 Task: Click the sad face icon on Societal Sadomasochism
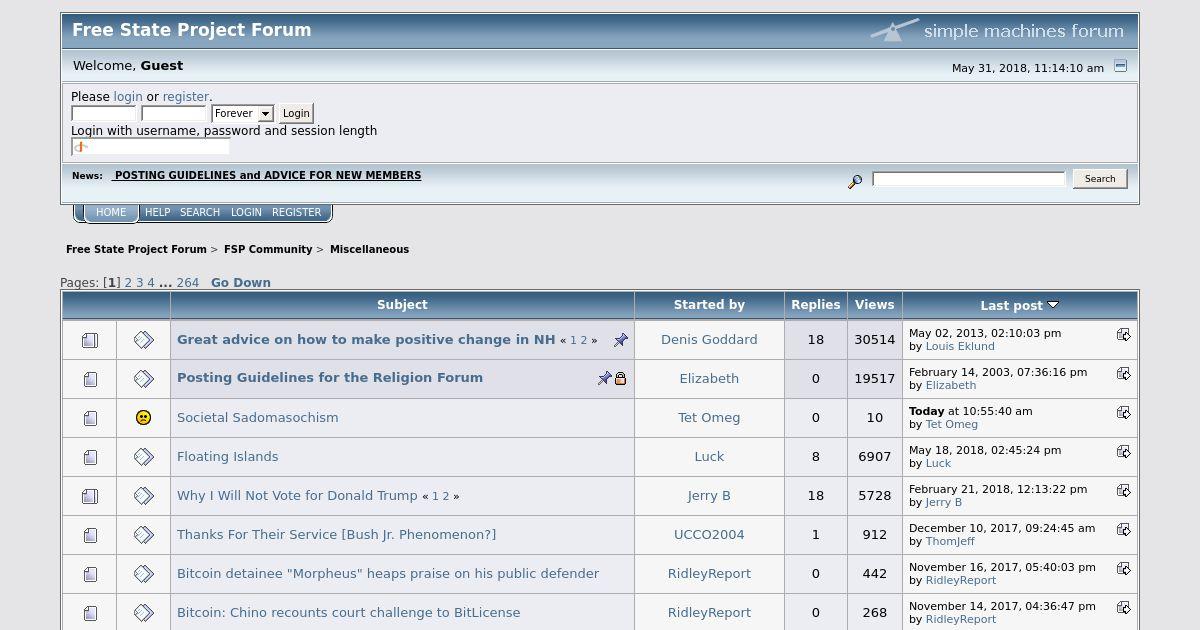tap(143, 418)
